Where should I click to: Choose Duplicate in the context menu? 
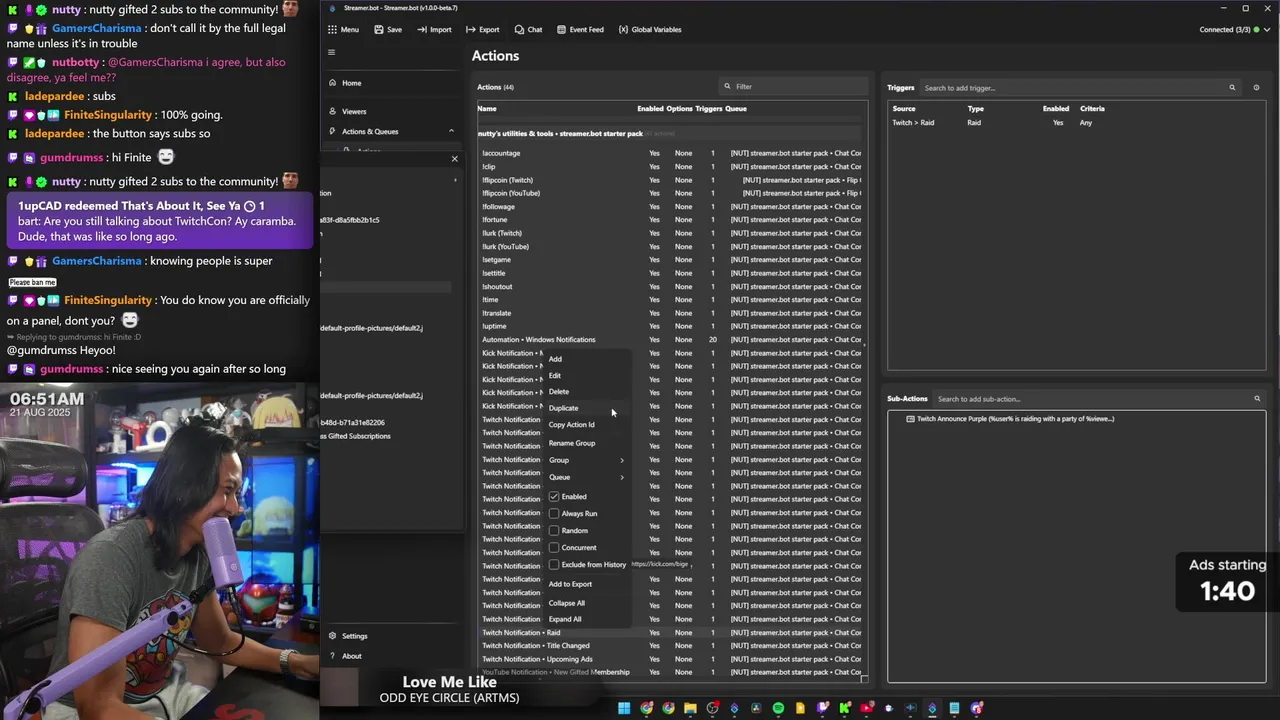tap(563, 408)
